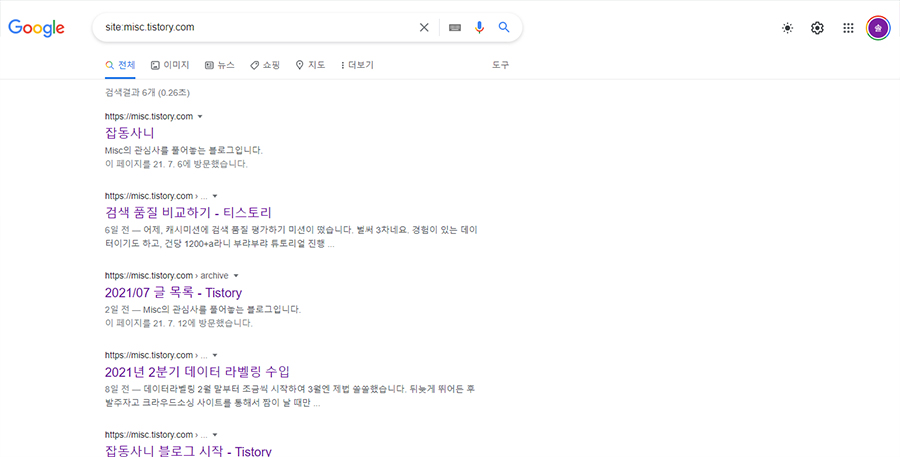Expand dropdown arrow beside first misc.tistory.com URL
Image resolution: width=900 pixels, height=457 pixels.
click(200, 117)
